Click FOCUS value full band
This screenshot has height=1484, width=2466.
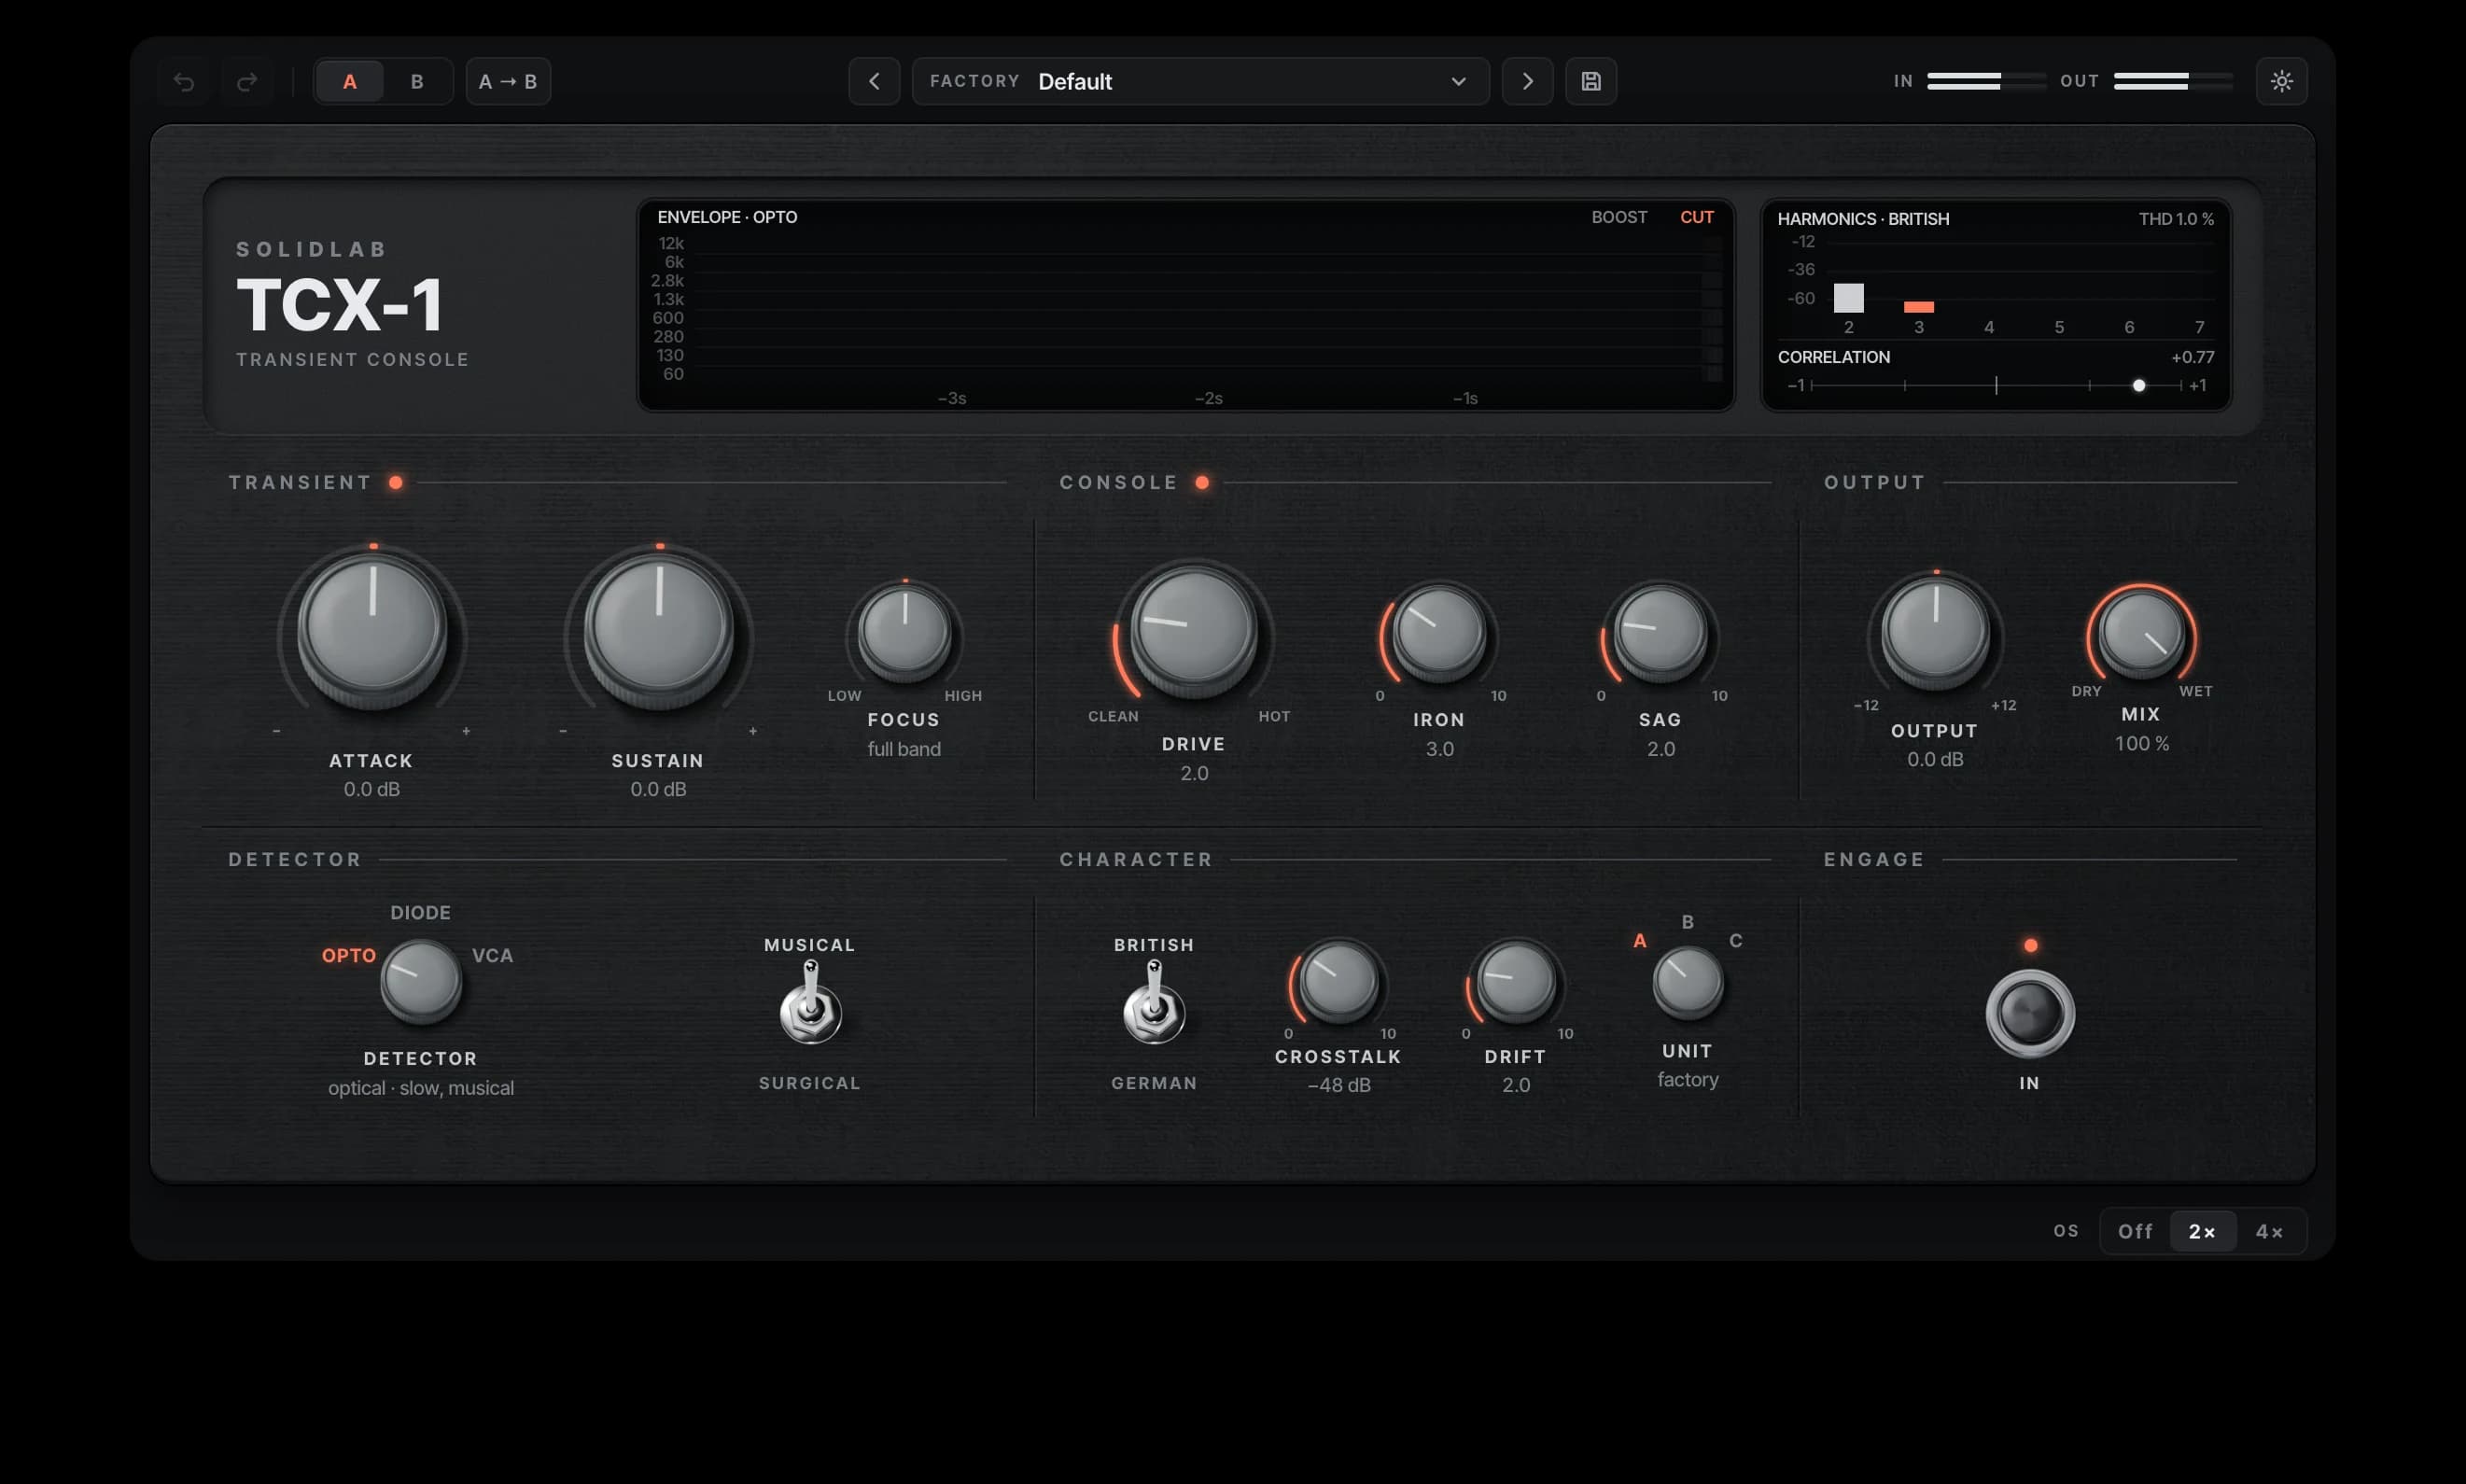(x=904, y=749)
